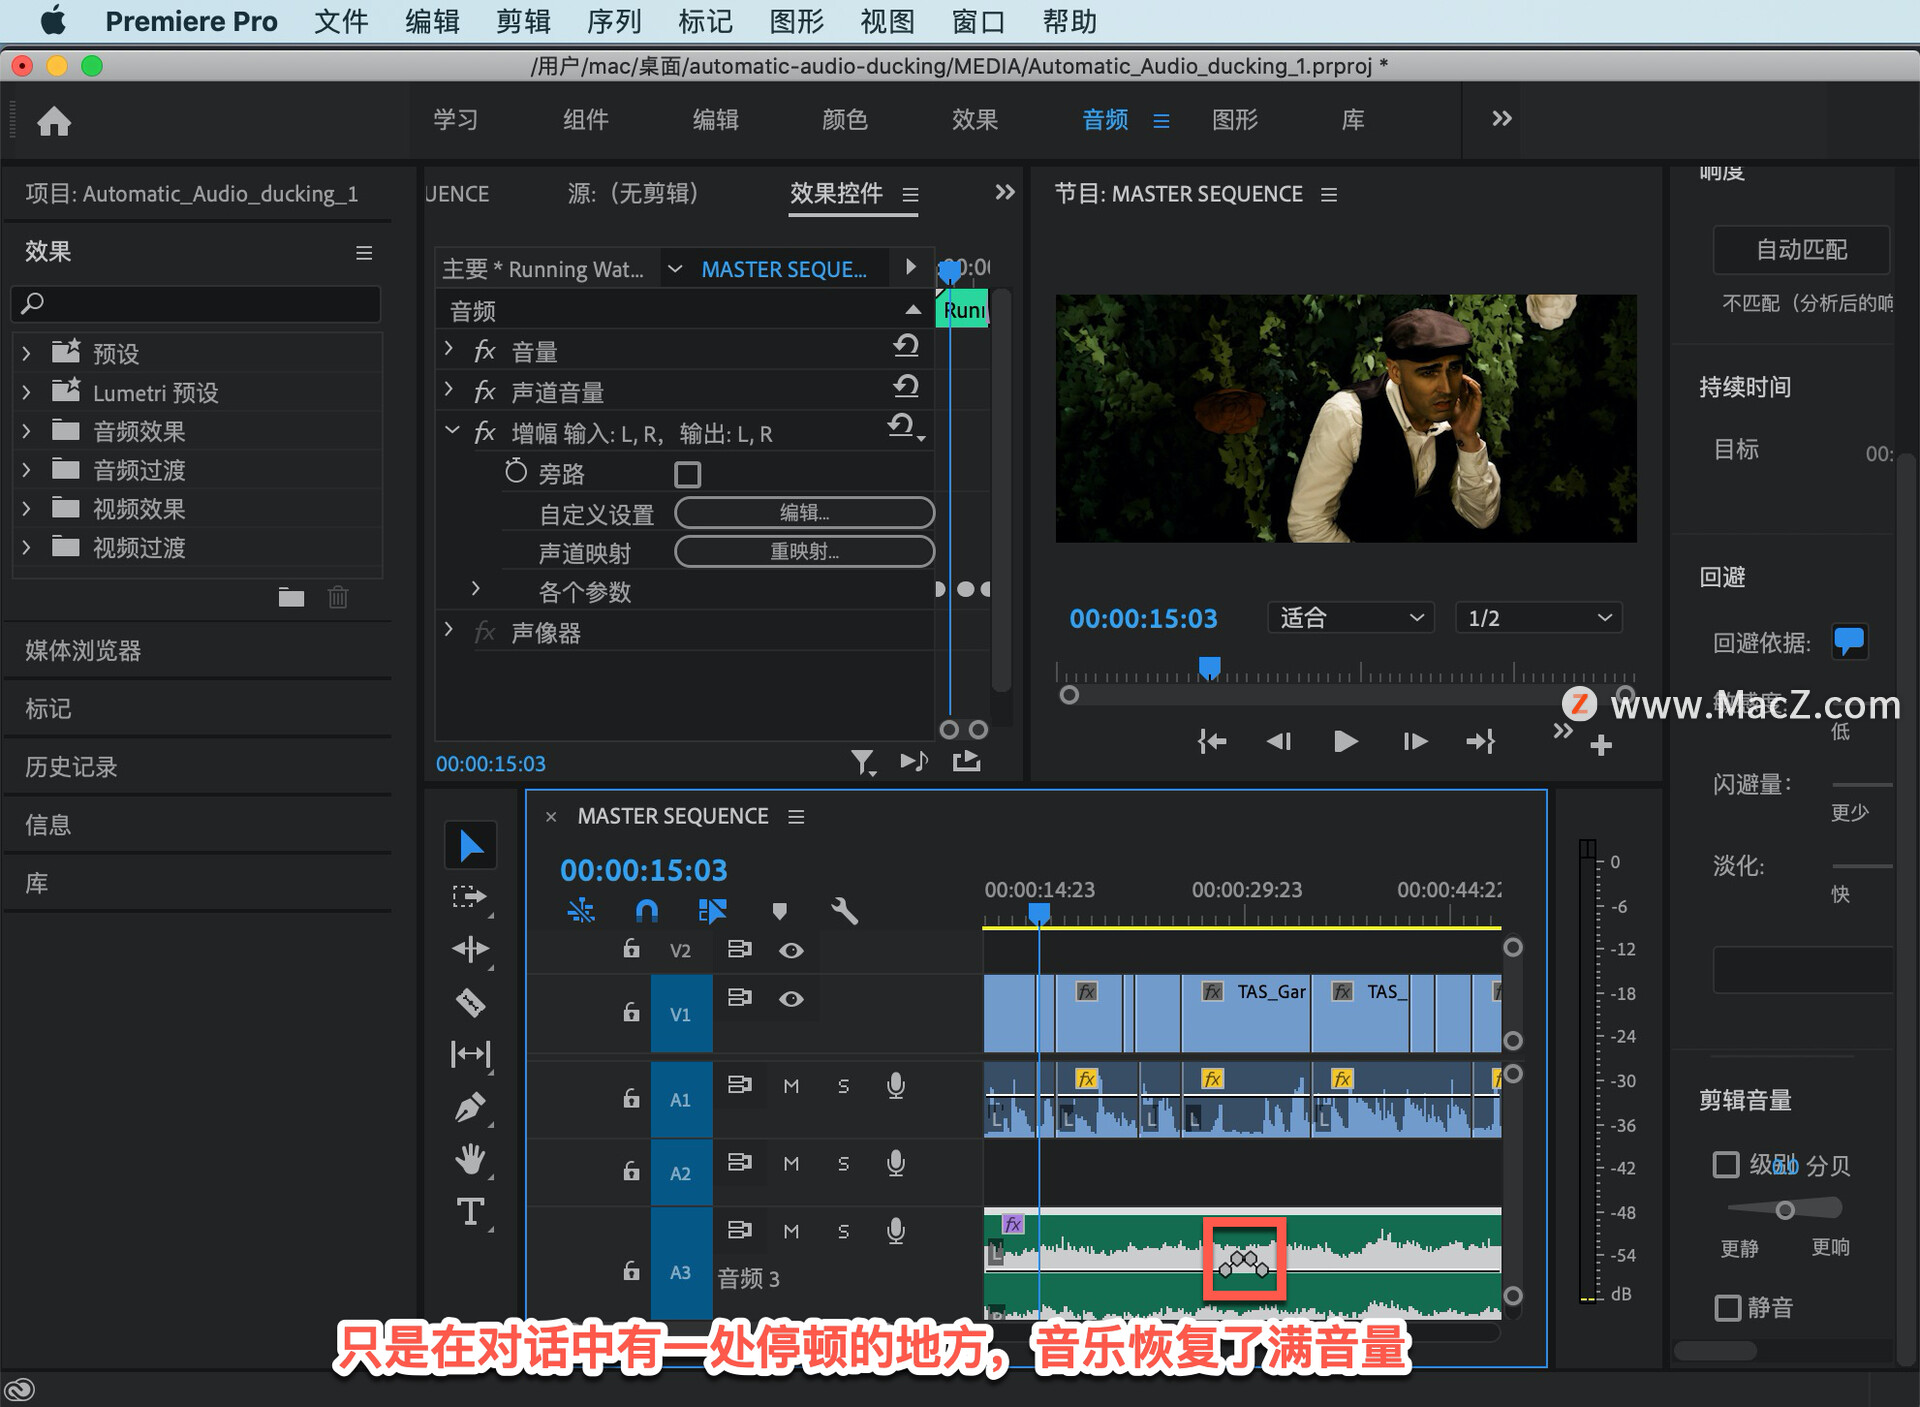Mute track A3
The image size is (1920, 1407).
[x=791, y=1231]
